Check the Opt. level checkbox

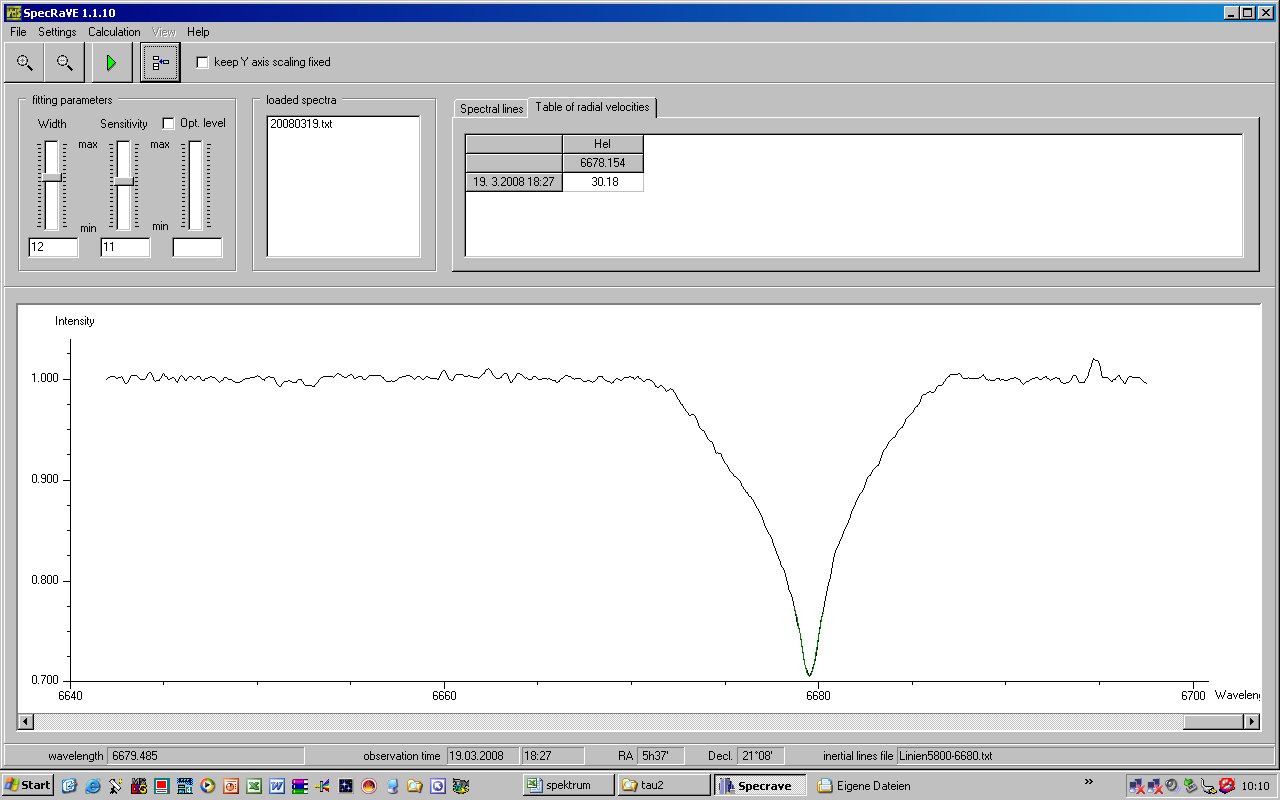coord(169,124)
